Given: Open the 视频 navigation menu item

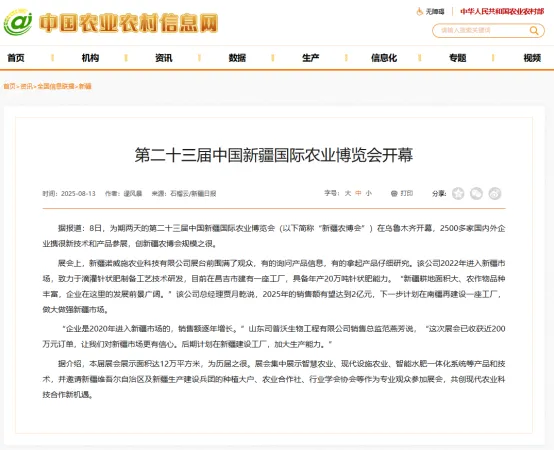Looking at the screenshot, I should tap(532, 58).
